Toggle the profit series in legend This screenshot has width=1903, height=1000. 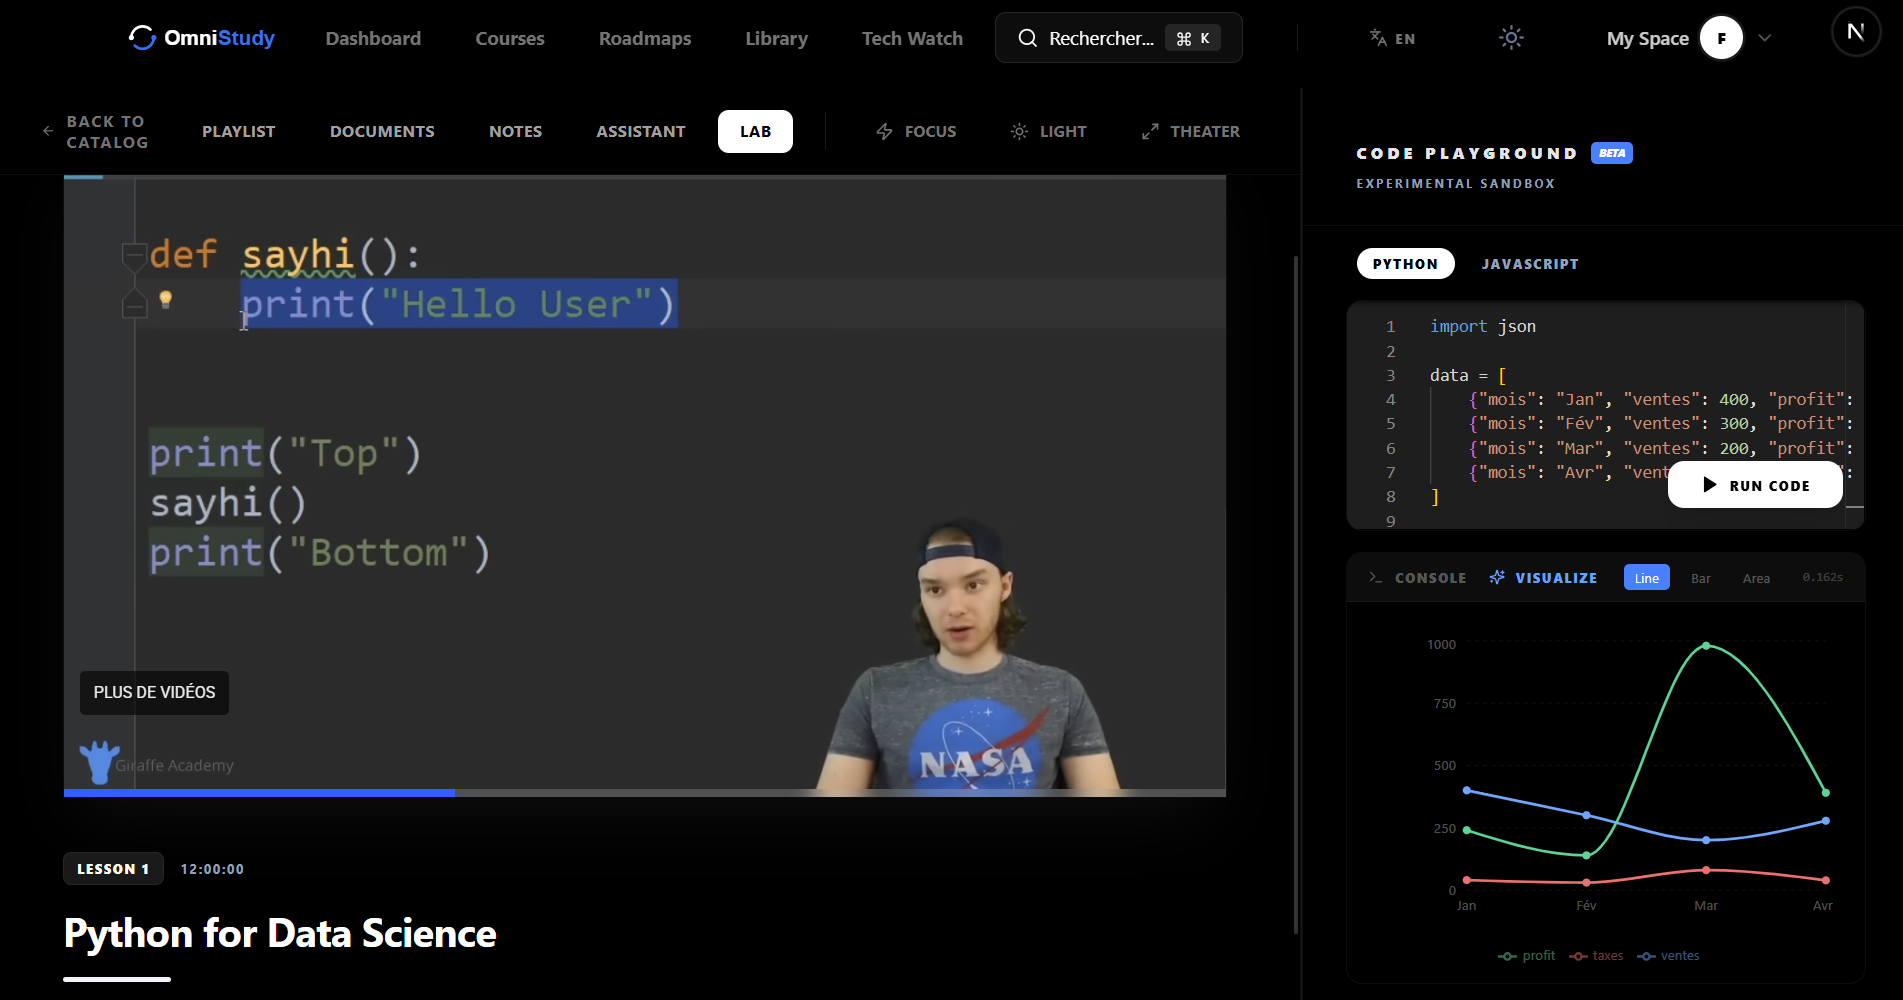point(1527,956)
